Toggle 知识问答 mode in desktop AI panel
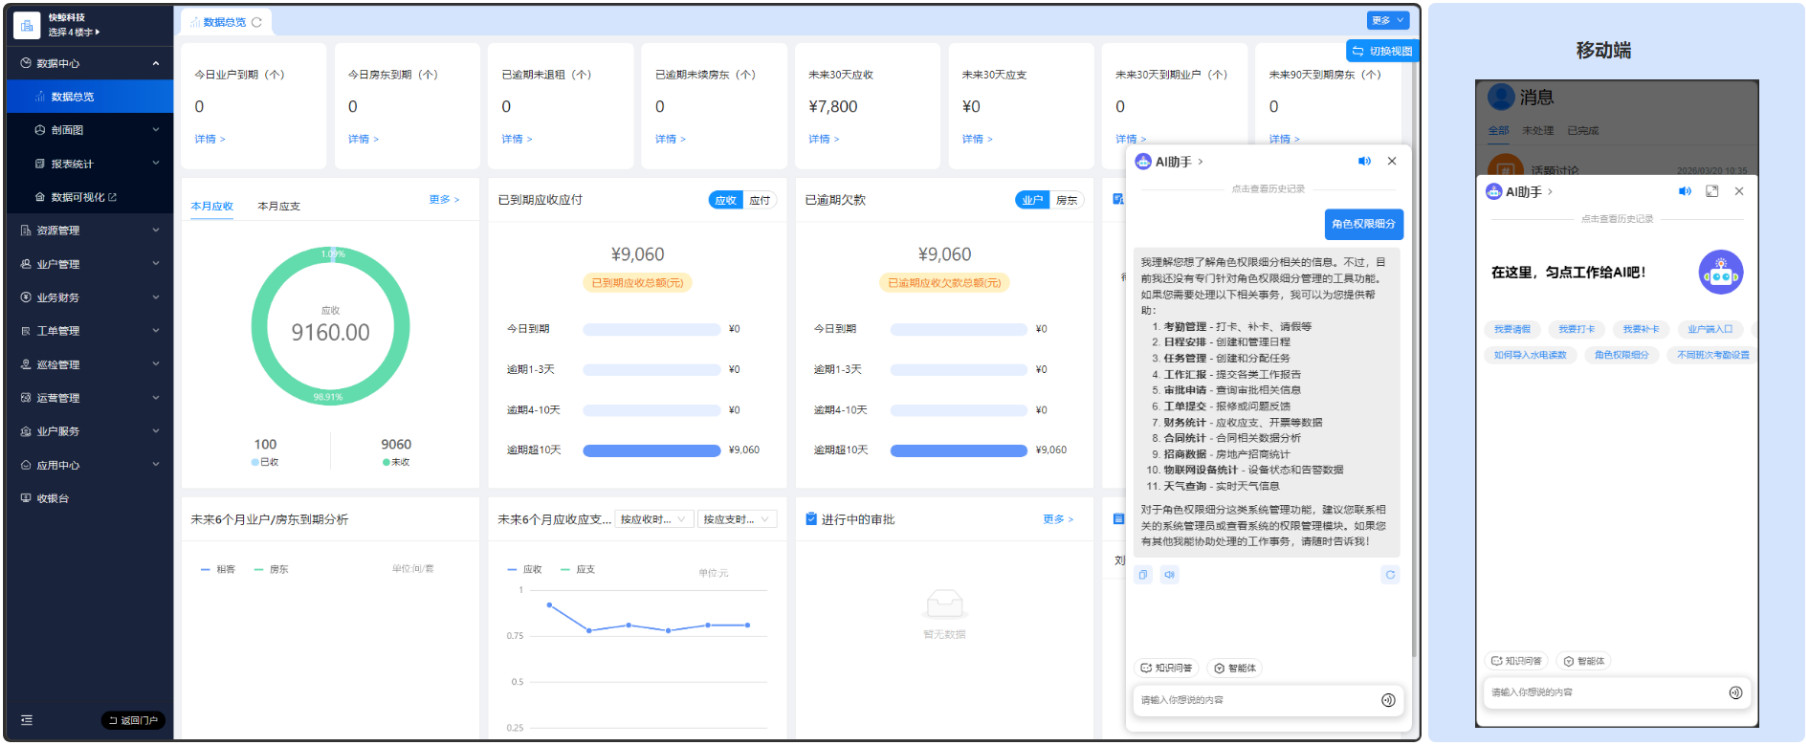The height and width of the screenshot is (744, 1806). tap(1166, 668)
